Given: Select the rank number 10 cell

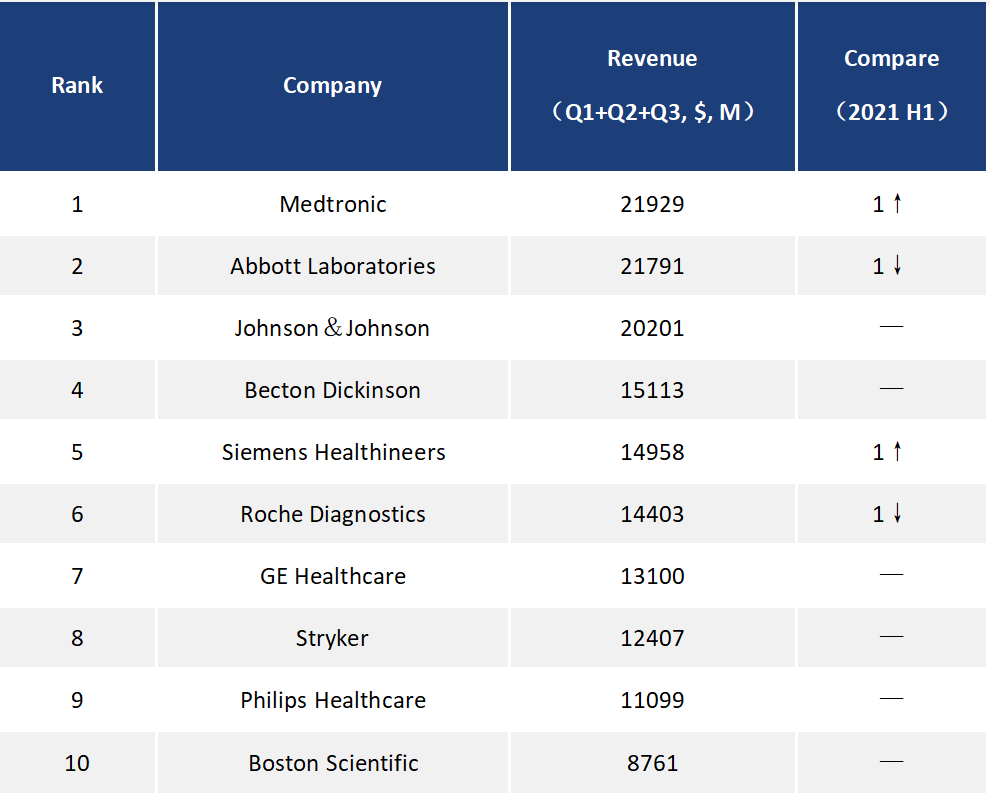Looking at the screenshot, I should click(77, 763).
